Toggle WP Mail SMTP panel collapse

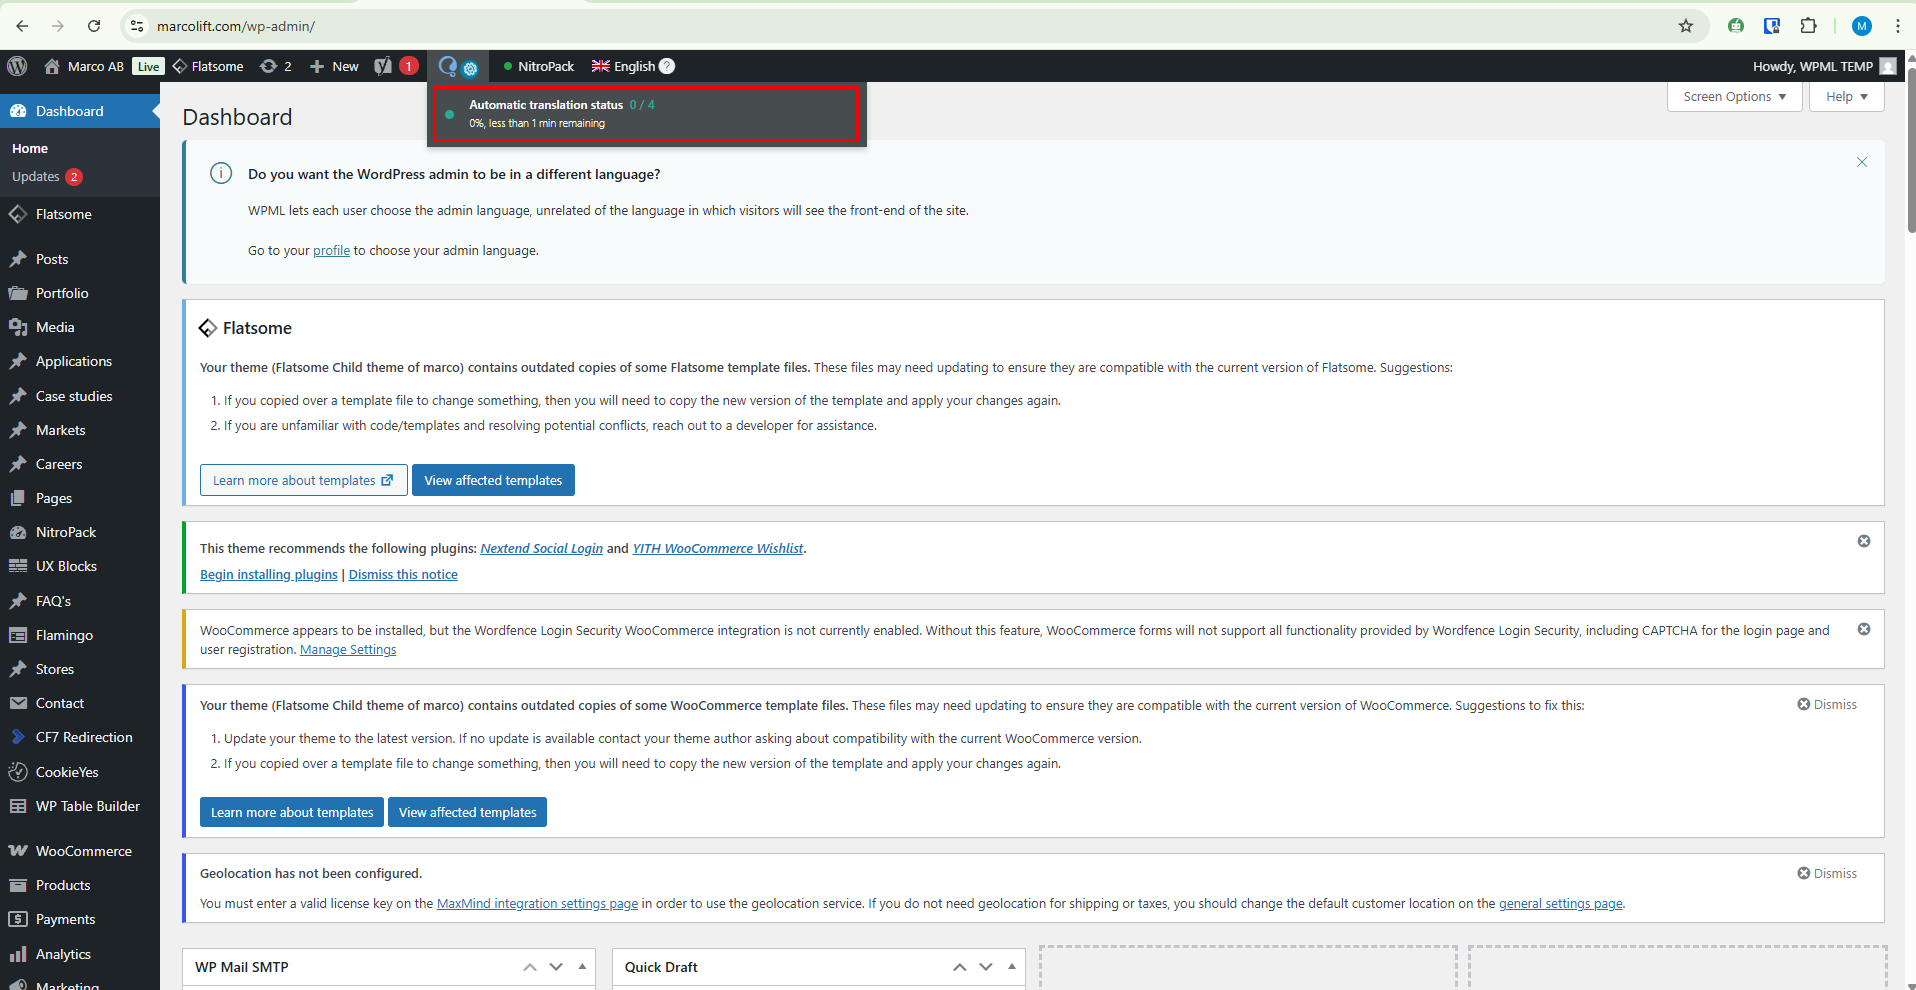582,967
